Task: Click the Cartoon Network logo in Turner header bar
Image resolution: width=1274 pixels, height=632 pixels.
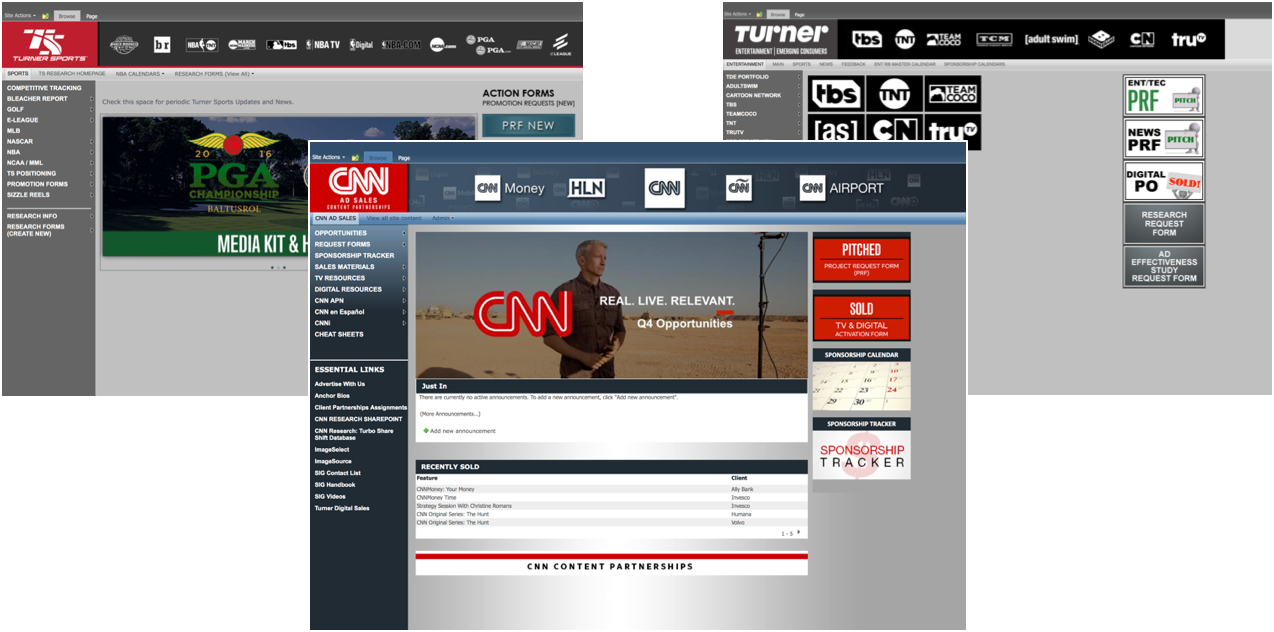Action: click(1142, 40)
